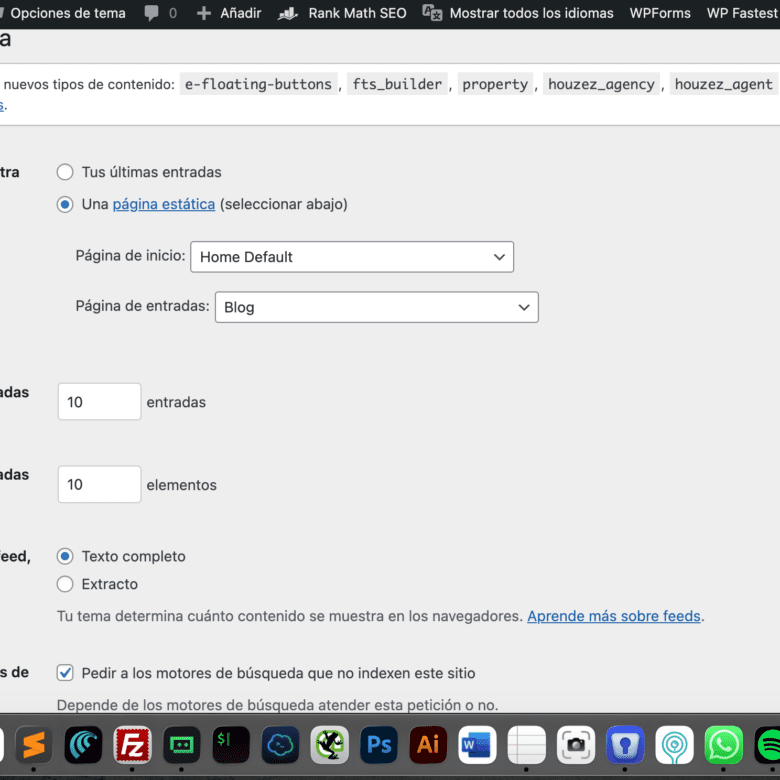Choose the 'Extracto' feed option
Viewport: 780px width, 780px height.
click(65, 584)
